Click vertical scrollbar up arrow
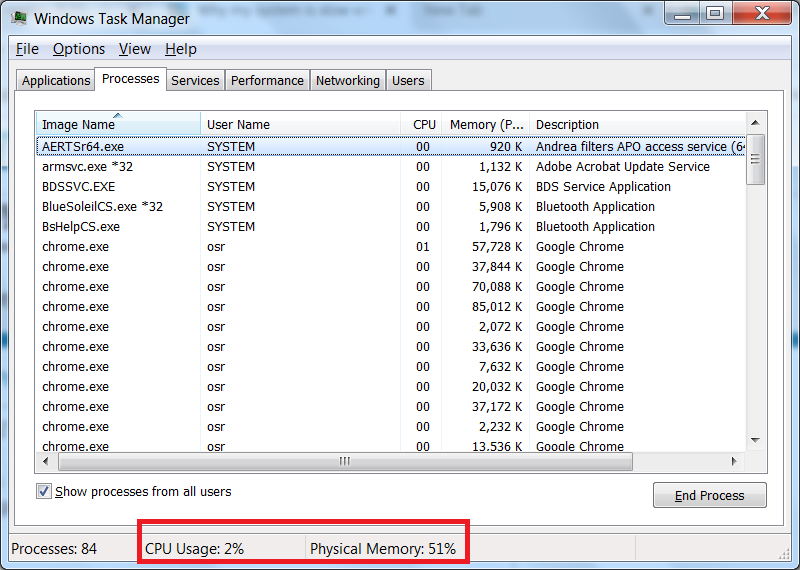 pyautogui.click(x=756, y=122)
